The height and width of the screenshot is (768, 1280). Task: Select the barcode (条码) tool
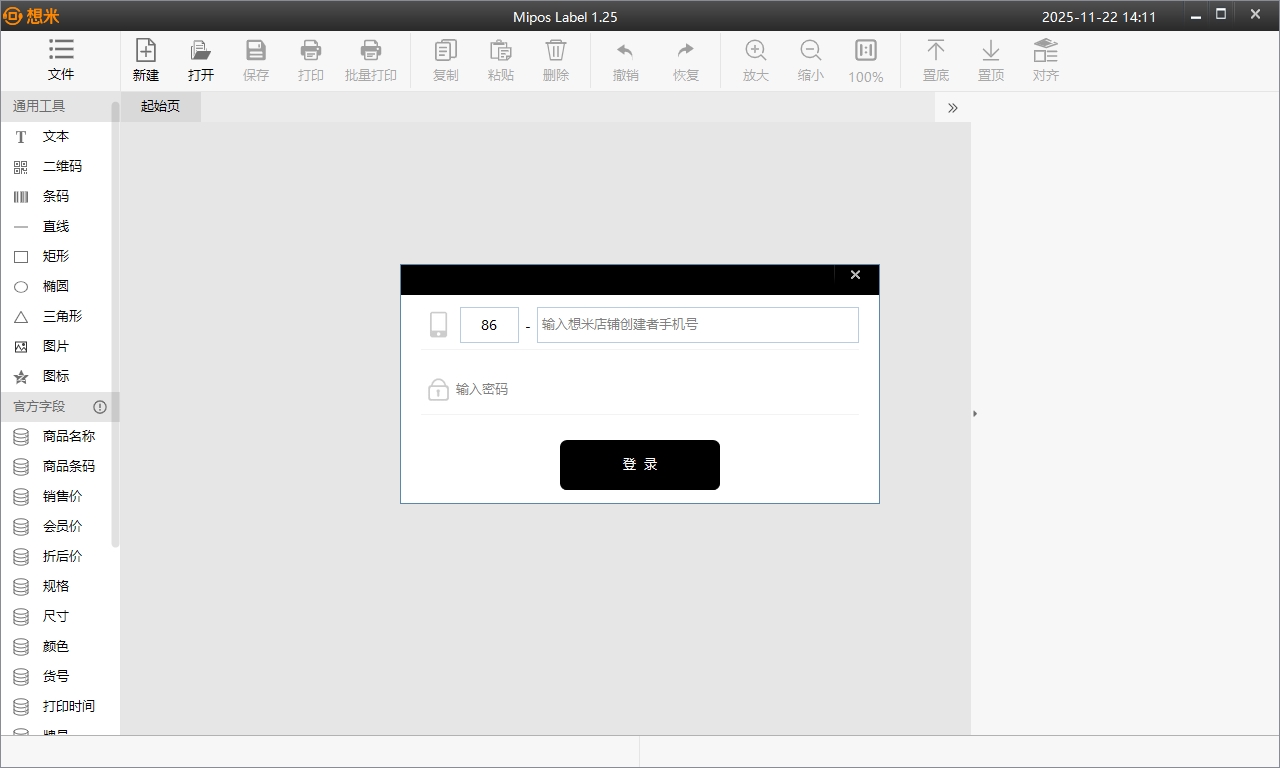55,196
